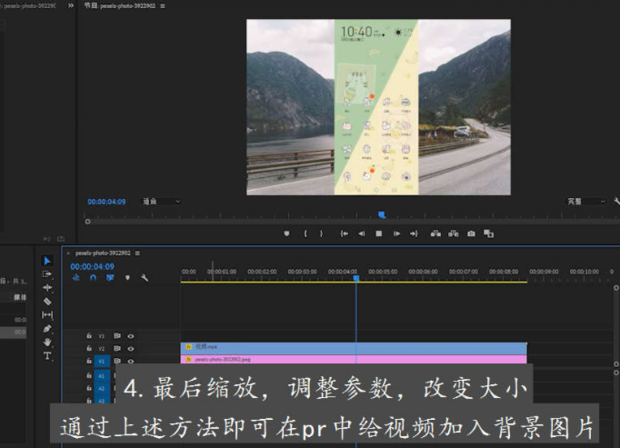Screen dimensions: 620x448
Task: Click 00:00:05:00 on timeline ruler
Action: click(383, 272)
